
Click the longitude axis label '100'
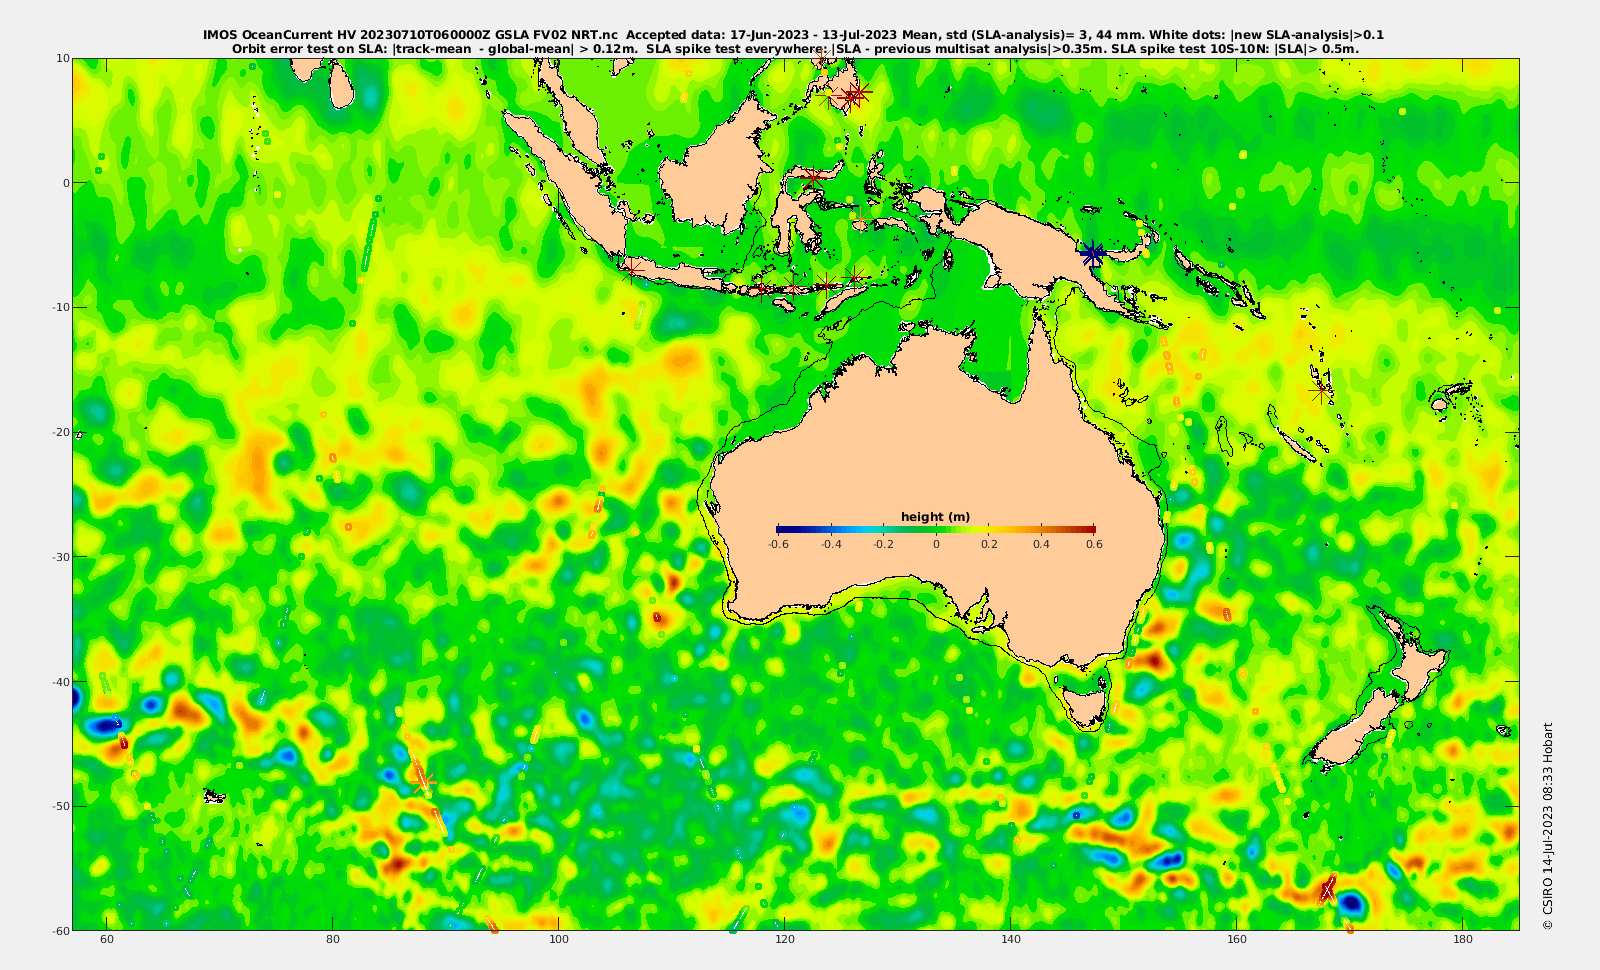click(x=559, y=939)
